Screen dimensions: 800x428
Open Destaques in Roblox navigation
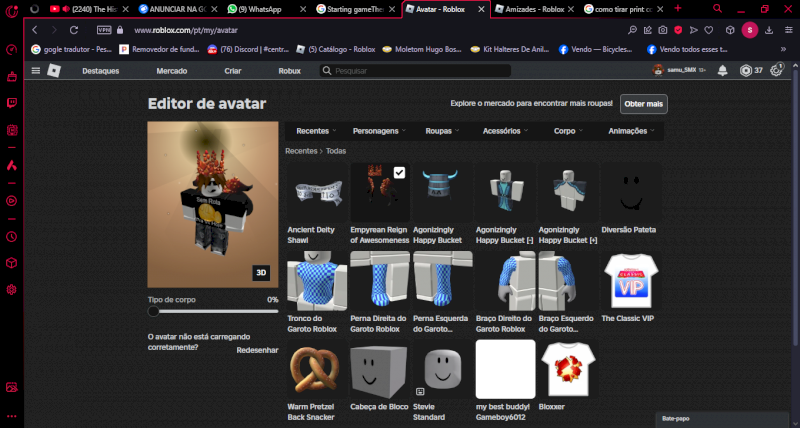[x=101, y=71]
